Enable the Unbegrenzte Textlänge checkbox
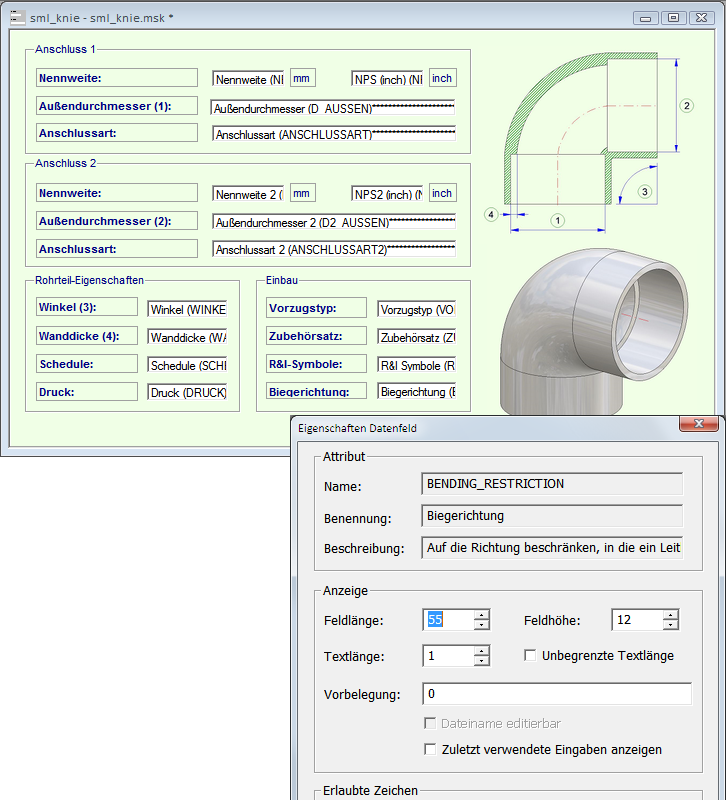726x800 pixels. tap(532, 656)
